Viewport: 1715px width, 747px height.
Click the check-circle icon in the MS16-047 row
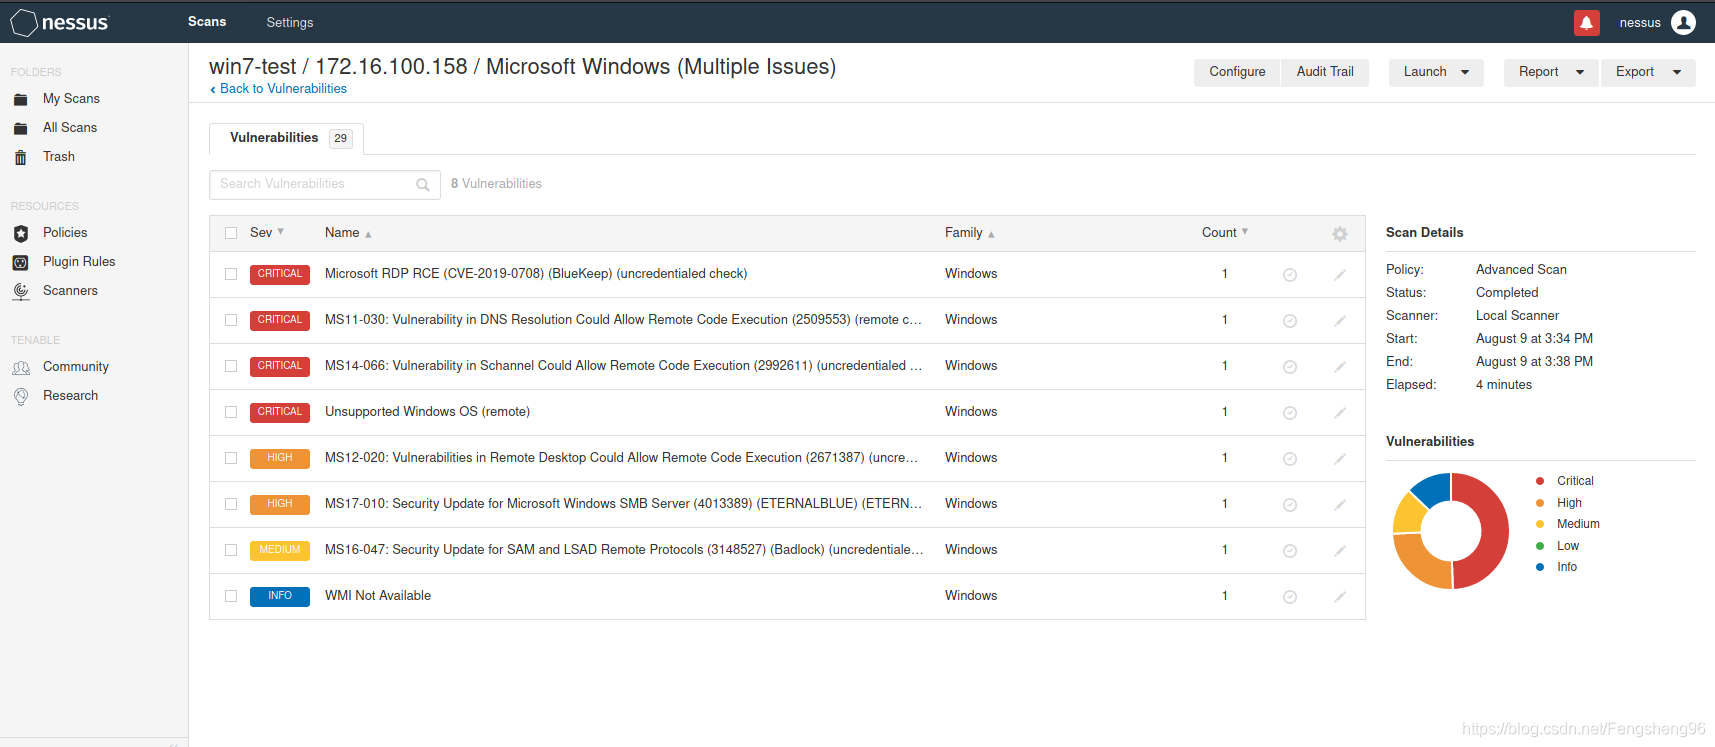point(1290,551)
